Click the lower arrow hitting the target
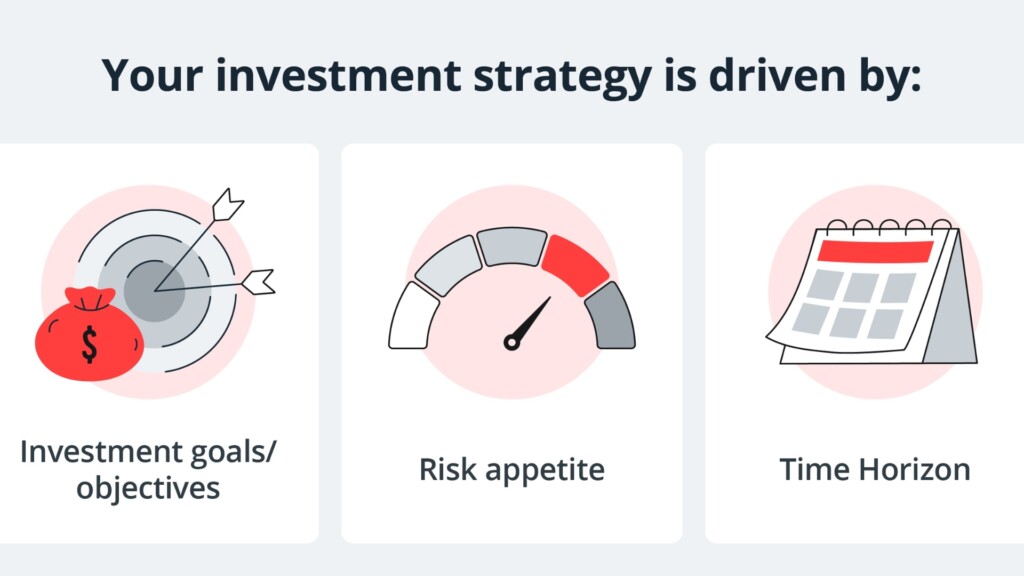This screenshot has width=1024, height=576. (216, 284)
